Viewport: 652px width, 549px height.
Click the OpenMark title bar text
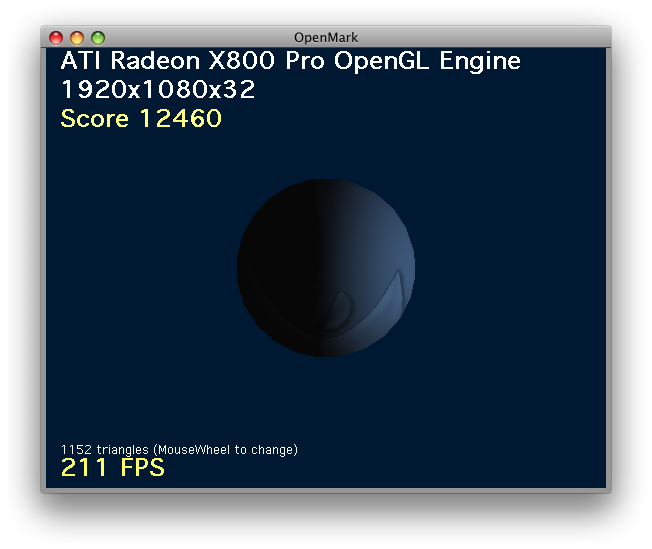click(326, 38)
